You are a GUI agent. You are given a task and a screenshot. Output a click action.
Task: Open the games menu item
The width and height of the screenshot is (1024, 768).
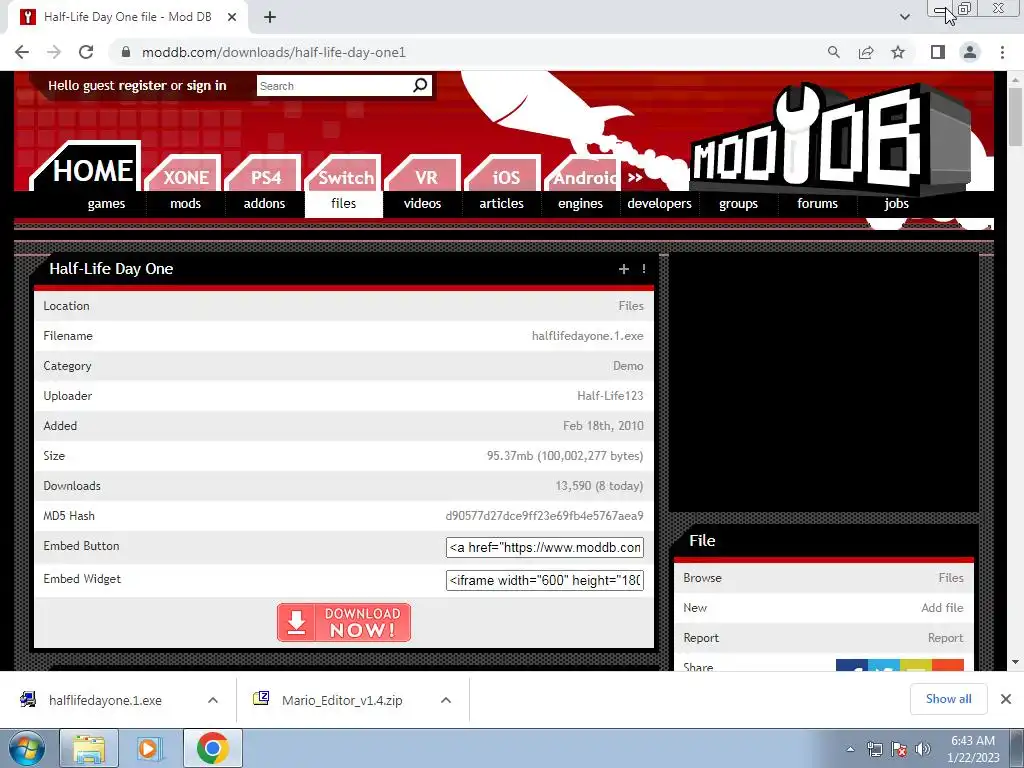pos(106,204)
